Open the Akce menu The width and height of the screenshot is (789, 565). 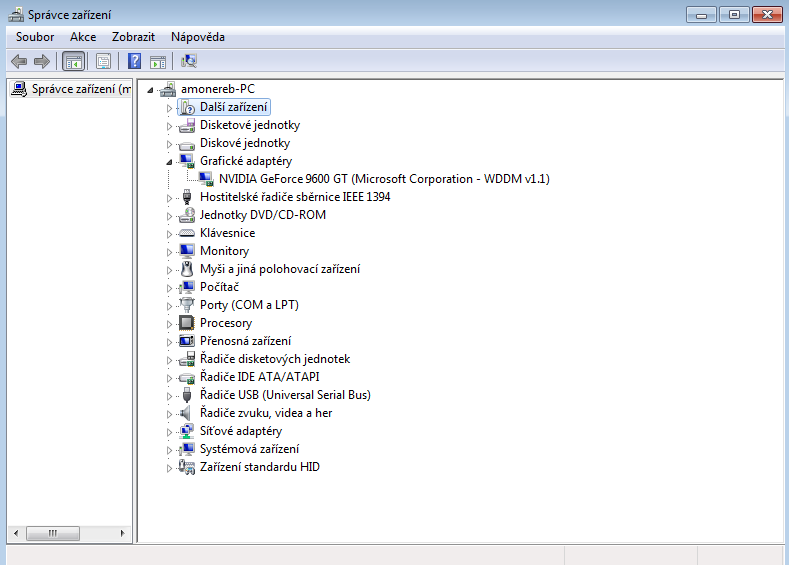click(x=83, y=37)
